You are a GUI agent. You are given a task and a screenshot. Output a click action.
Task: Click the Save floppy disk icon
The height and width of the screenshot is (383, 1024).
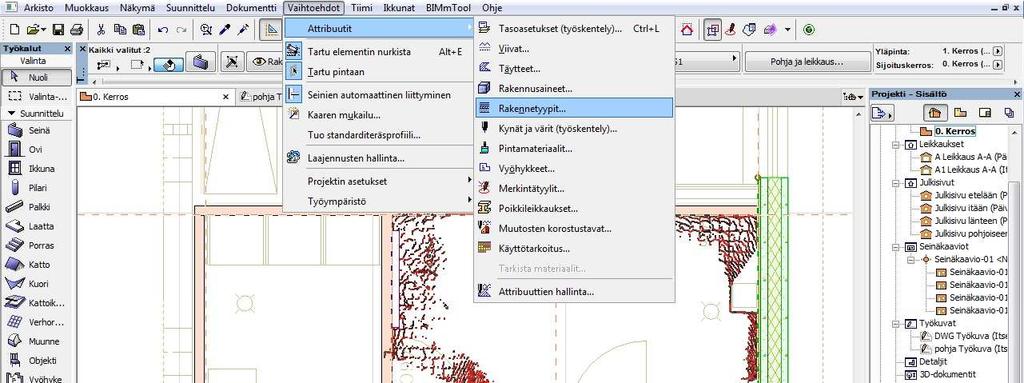coord(58,29)
